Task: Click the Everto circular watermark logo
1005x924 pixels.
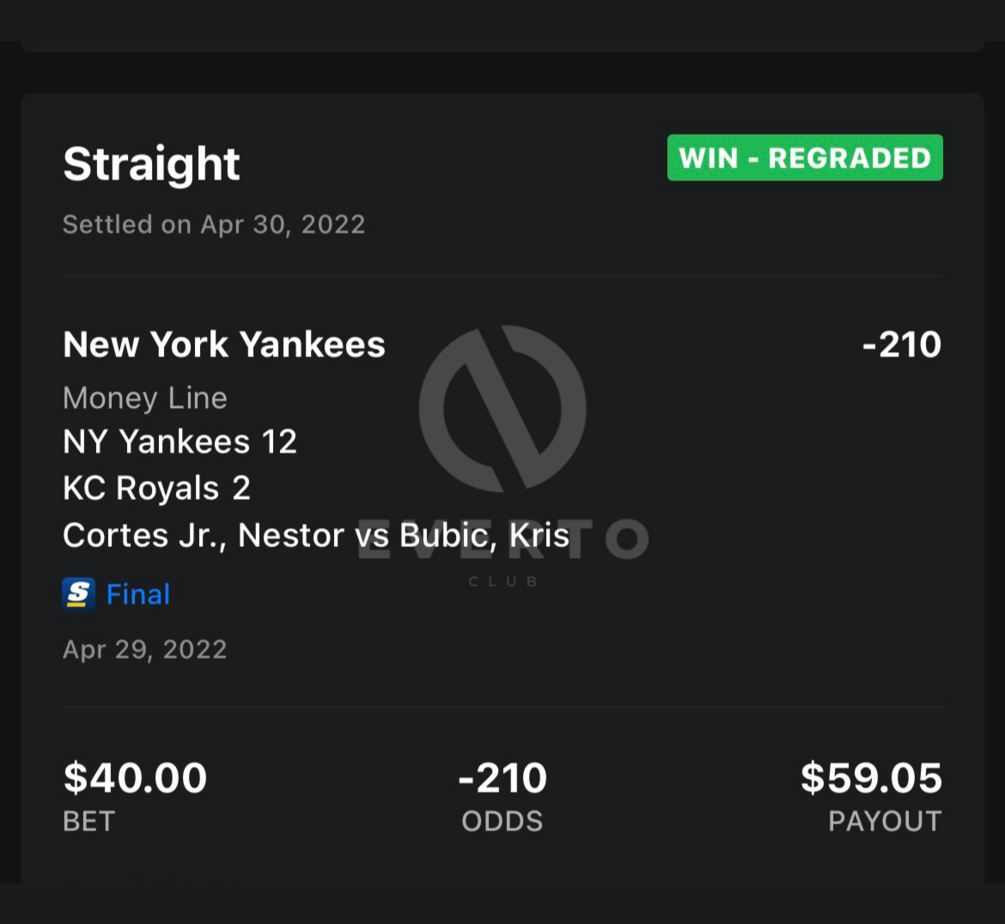Action: (x=502, y=408)
